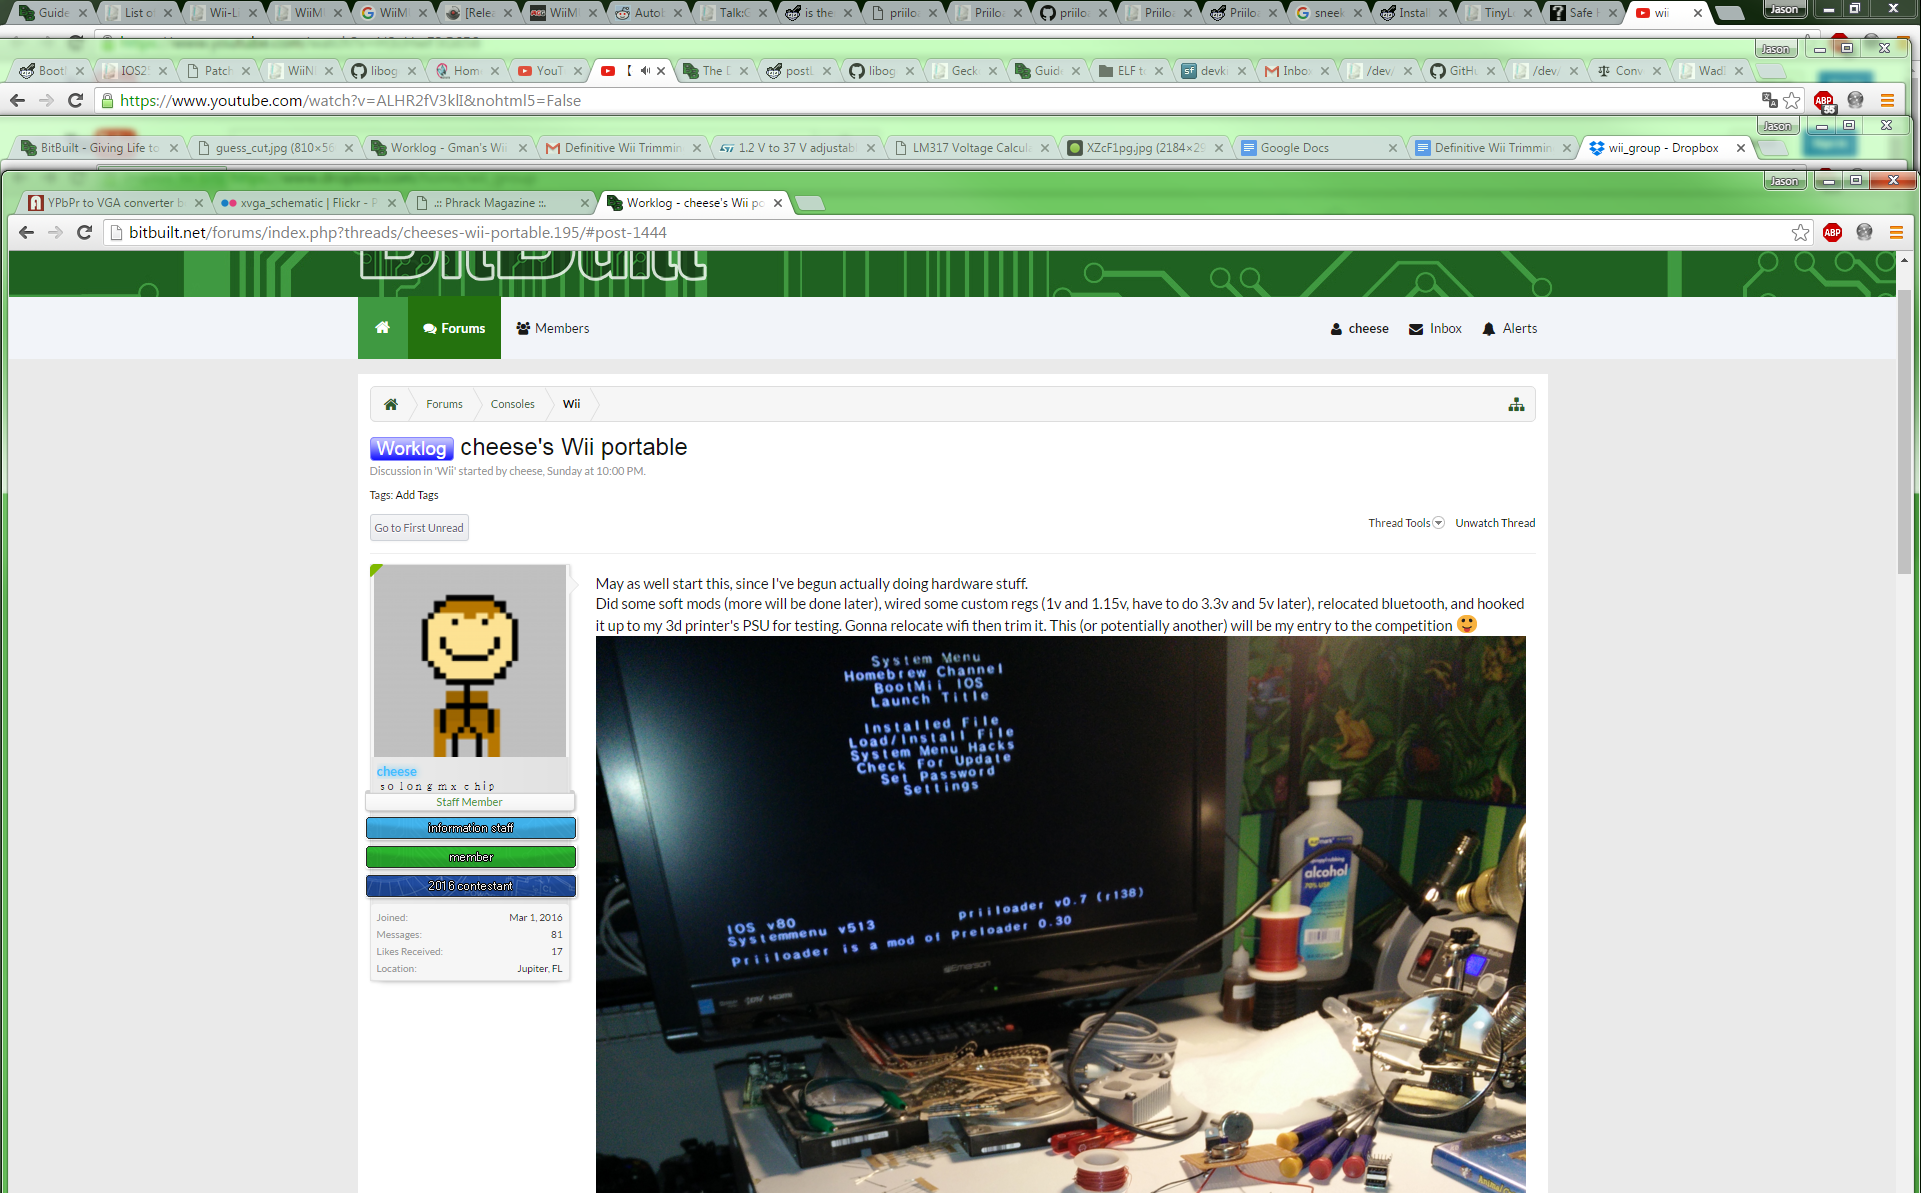Image resolution: width=1921 pixels, height=1193 pixels.
Task: Open the posted Wii setup photo
Action: (1061, 914)
